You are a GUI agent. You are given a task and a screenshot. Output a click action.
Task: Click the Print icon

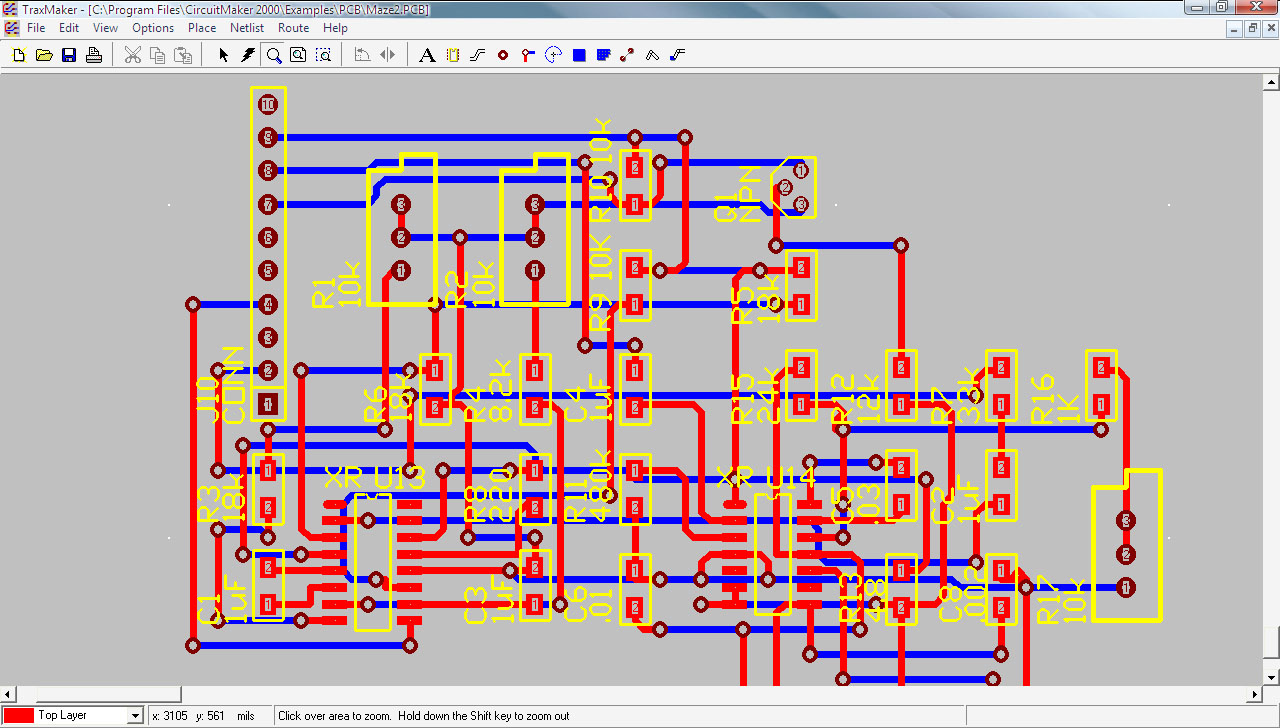[x=94, y=55]
